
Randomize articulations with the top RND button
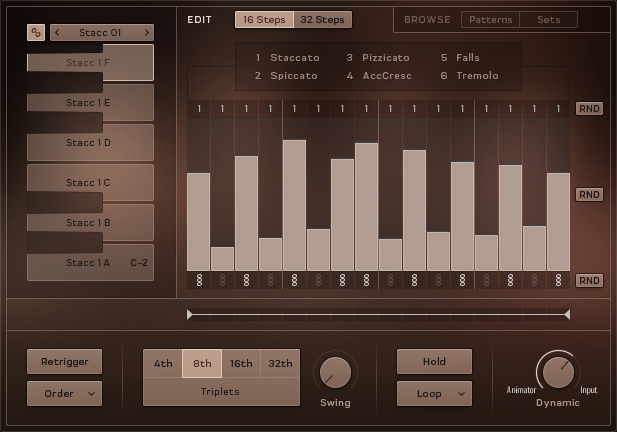(x=589, y=109)
